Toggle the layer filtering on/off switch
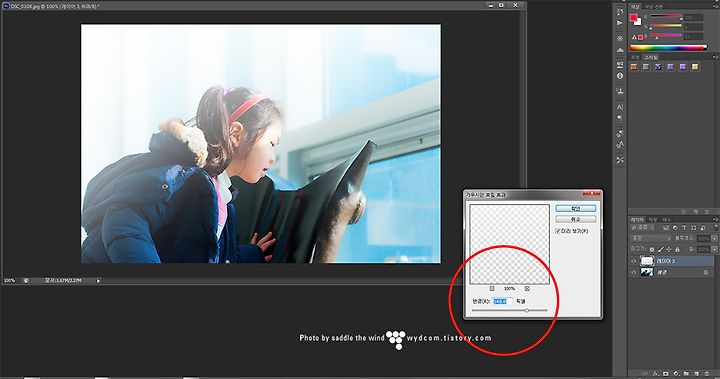This screenshot has height=379, width=720. [x=716, y=228]
